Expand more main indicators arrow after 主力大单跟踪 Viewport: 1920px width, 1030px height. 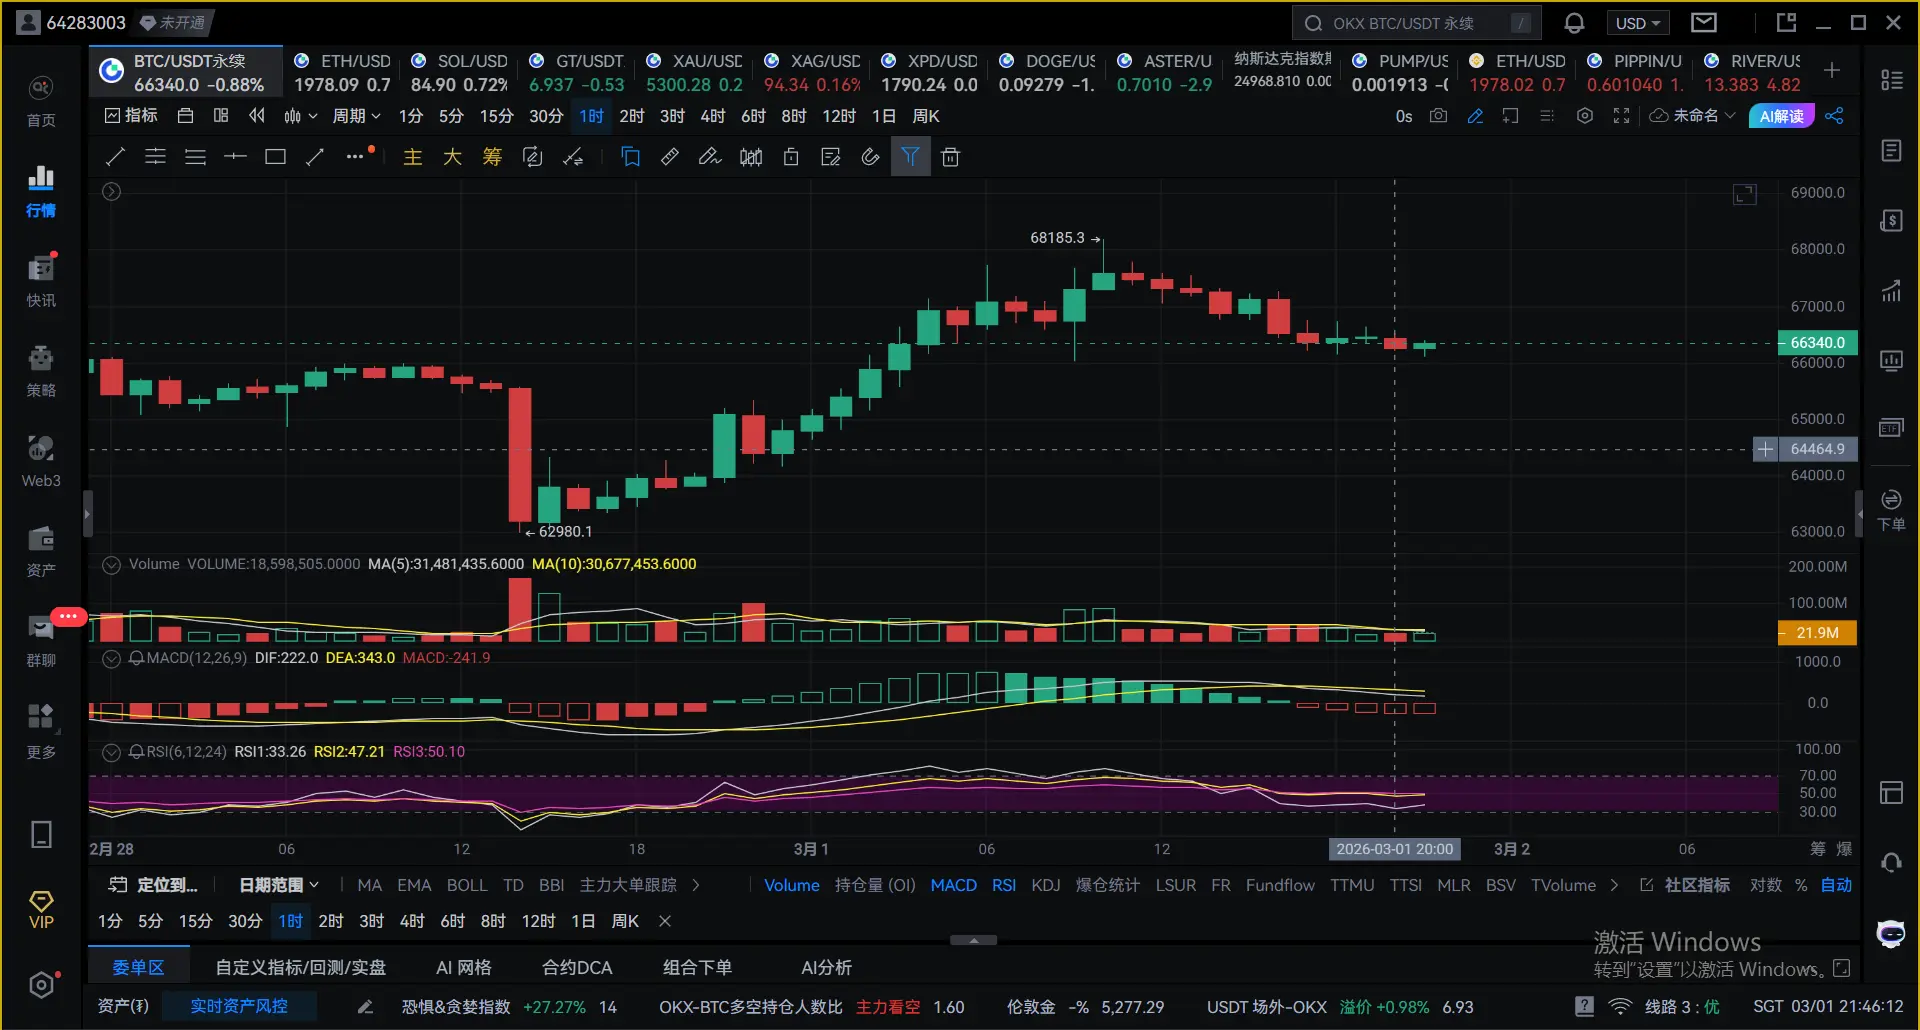point(696,885)
